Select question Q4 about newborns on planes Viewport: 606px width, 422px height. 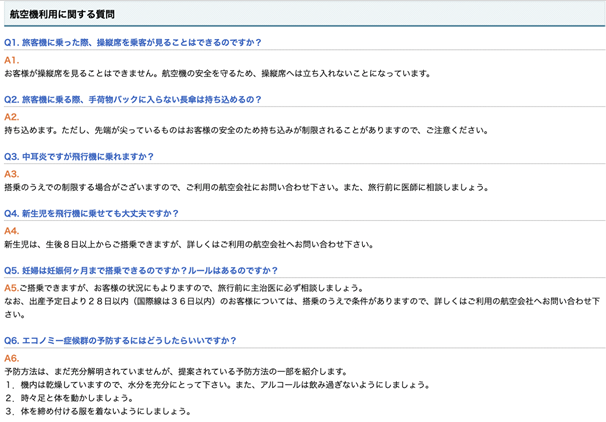pyautogui.click(x=91, y=214)
